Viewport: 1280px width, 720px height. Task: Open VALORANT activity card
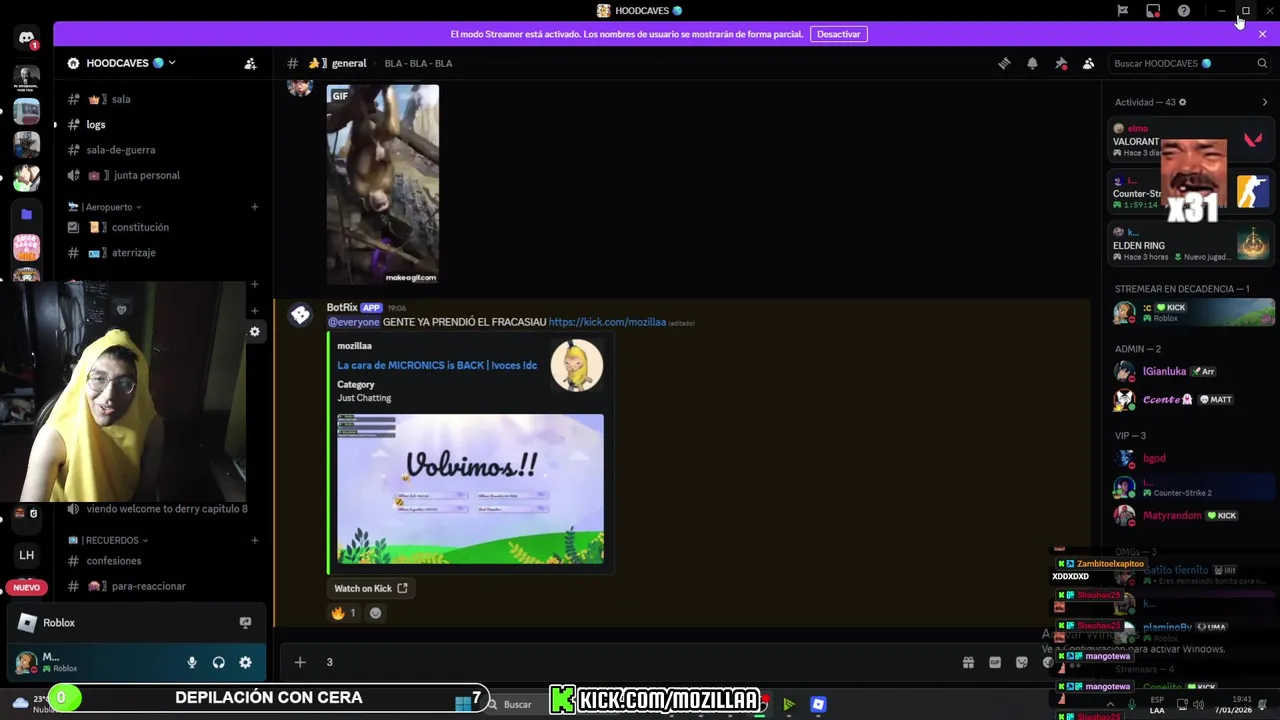click(x=1190, y=140)
